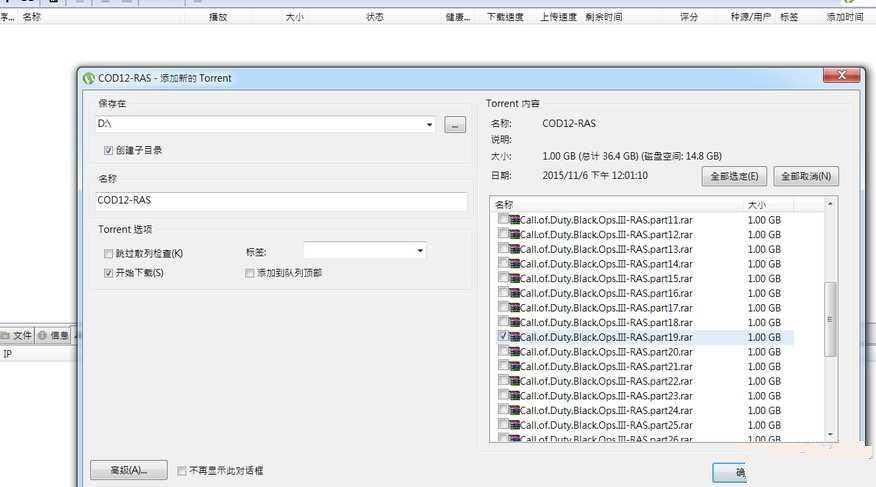Click rar file icon for part18.rar
The width and height of the screenshot is (876, 487).
tap(515, 322)
